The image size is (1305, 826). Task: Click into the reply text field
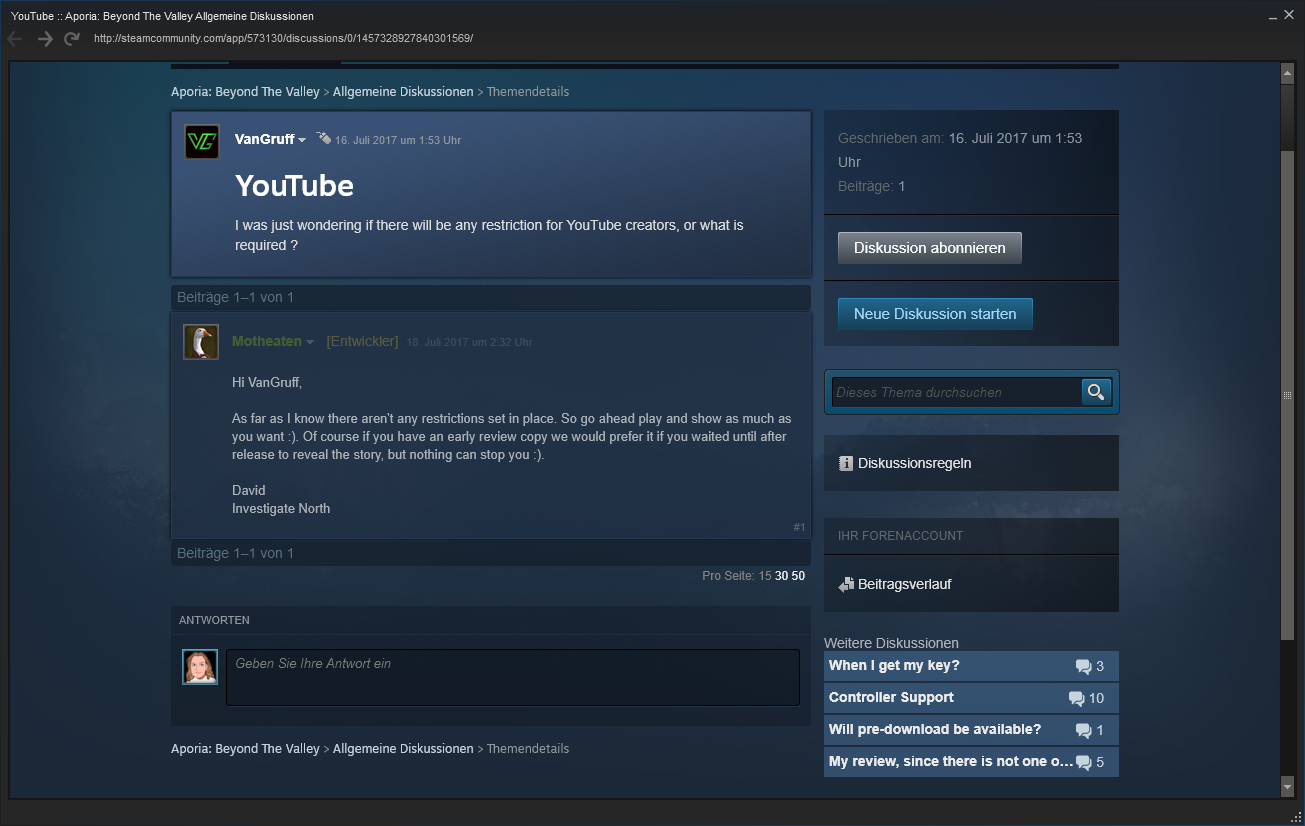tap(512, 677)
